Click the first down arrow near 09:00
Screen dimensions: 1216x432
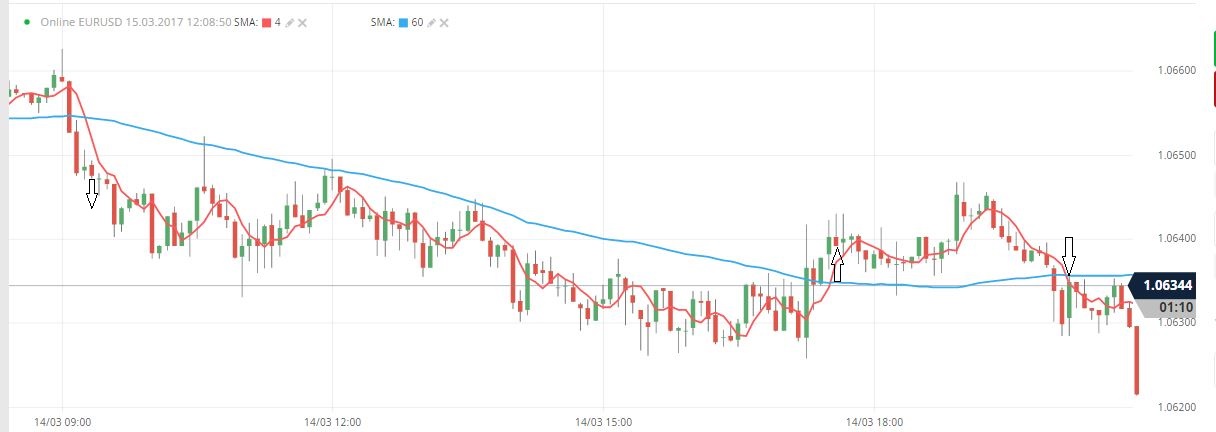92,193
